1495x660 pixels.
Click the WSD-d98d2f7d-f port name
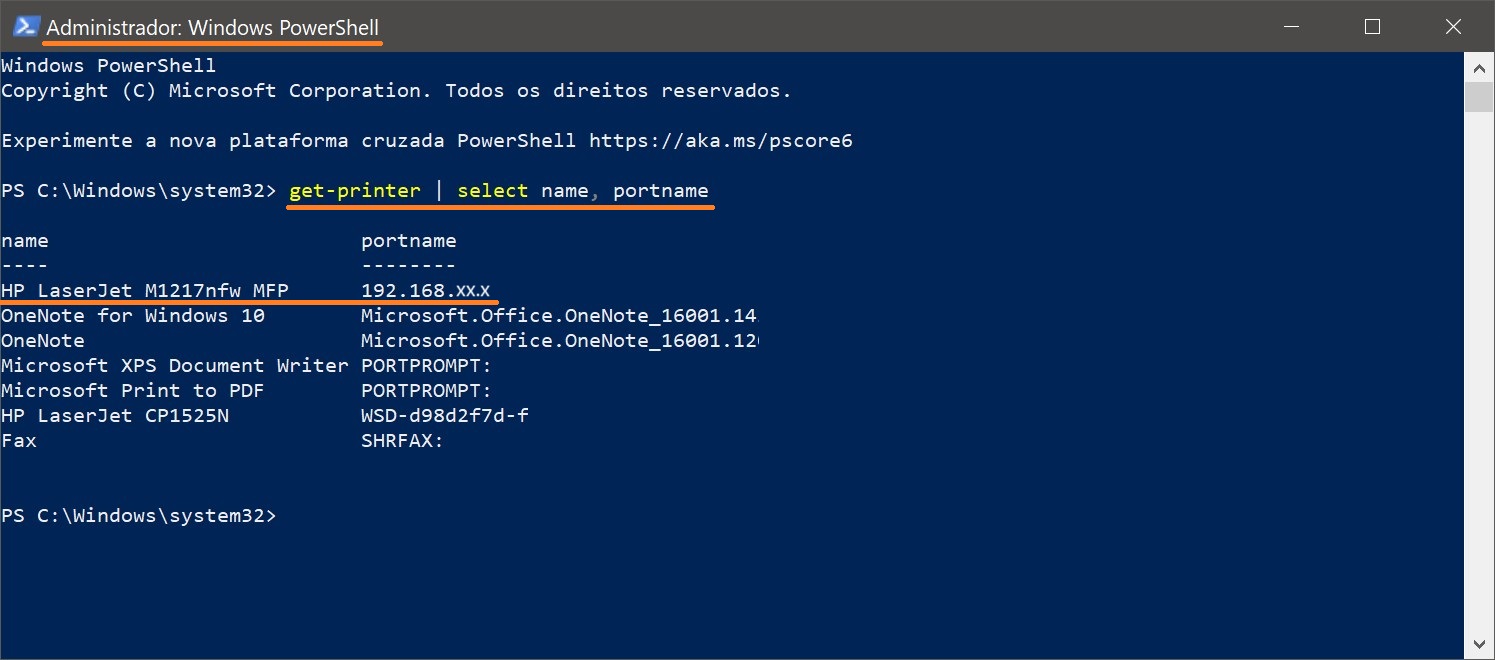point(445,416)
